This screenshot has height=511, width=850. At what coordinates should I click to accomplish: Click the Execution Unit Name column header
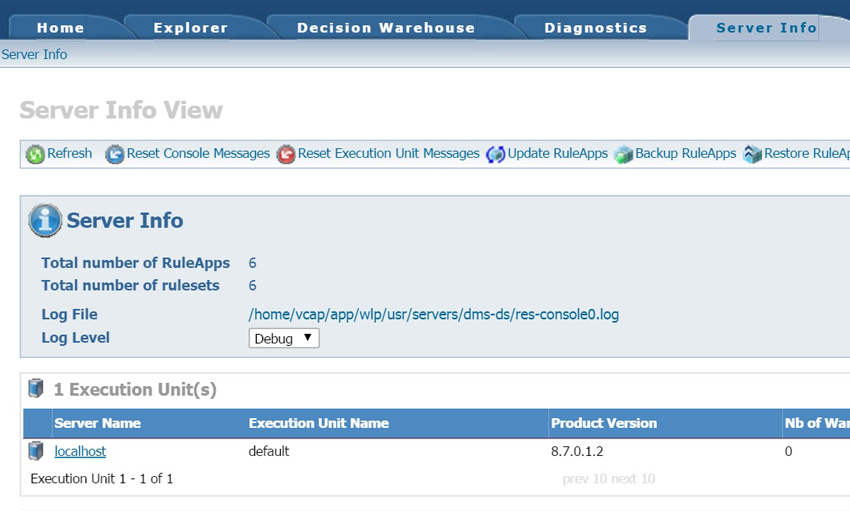(319, 423)
